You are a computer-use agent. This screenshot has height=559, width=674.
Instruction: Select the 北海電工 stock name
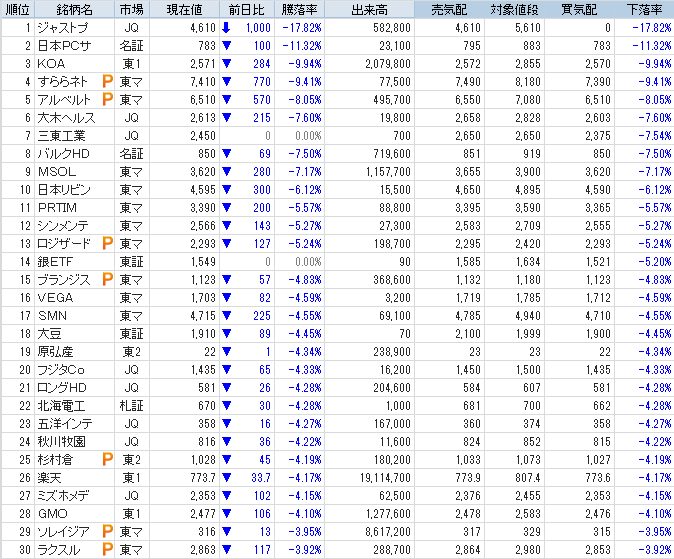click(61, 405)
